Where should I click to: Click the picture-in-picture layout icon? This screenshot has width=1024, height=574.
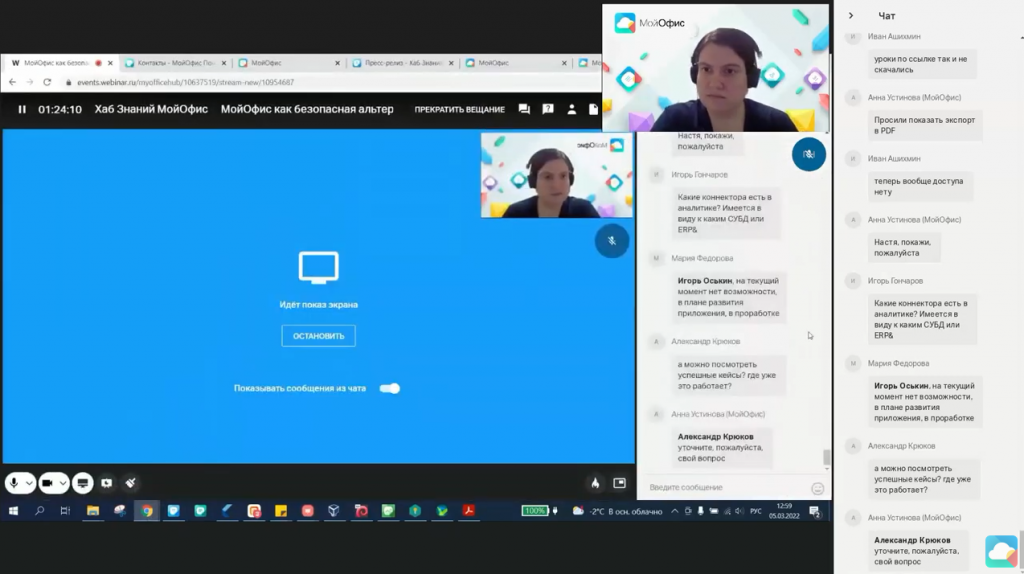pyautogui.click(x=620, y=483)
